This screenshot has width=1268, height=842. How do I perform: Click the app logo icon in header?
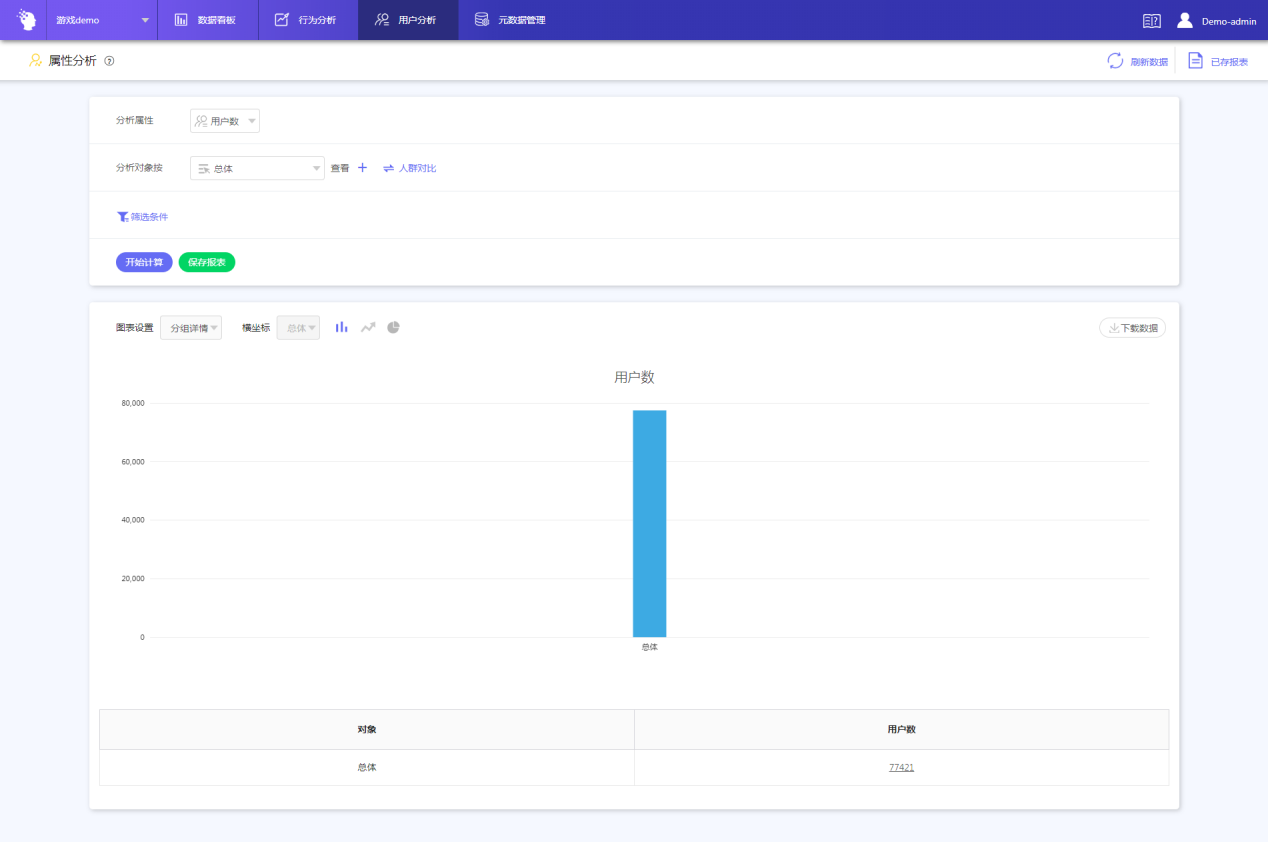pyautogui.click(x=26, y=20)
